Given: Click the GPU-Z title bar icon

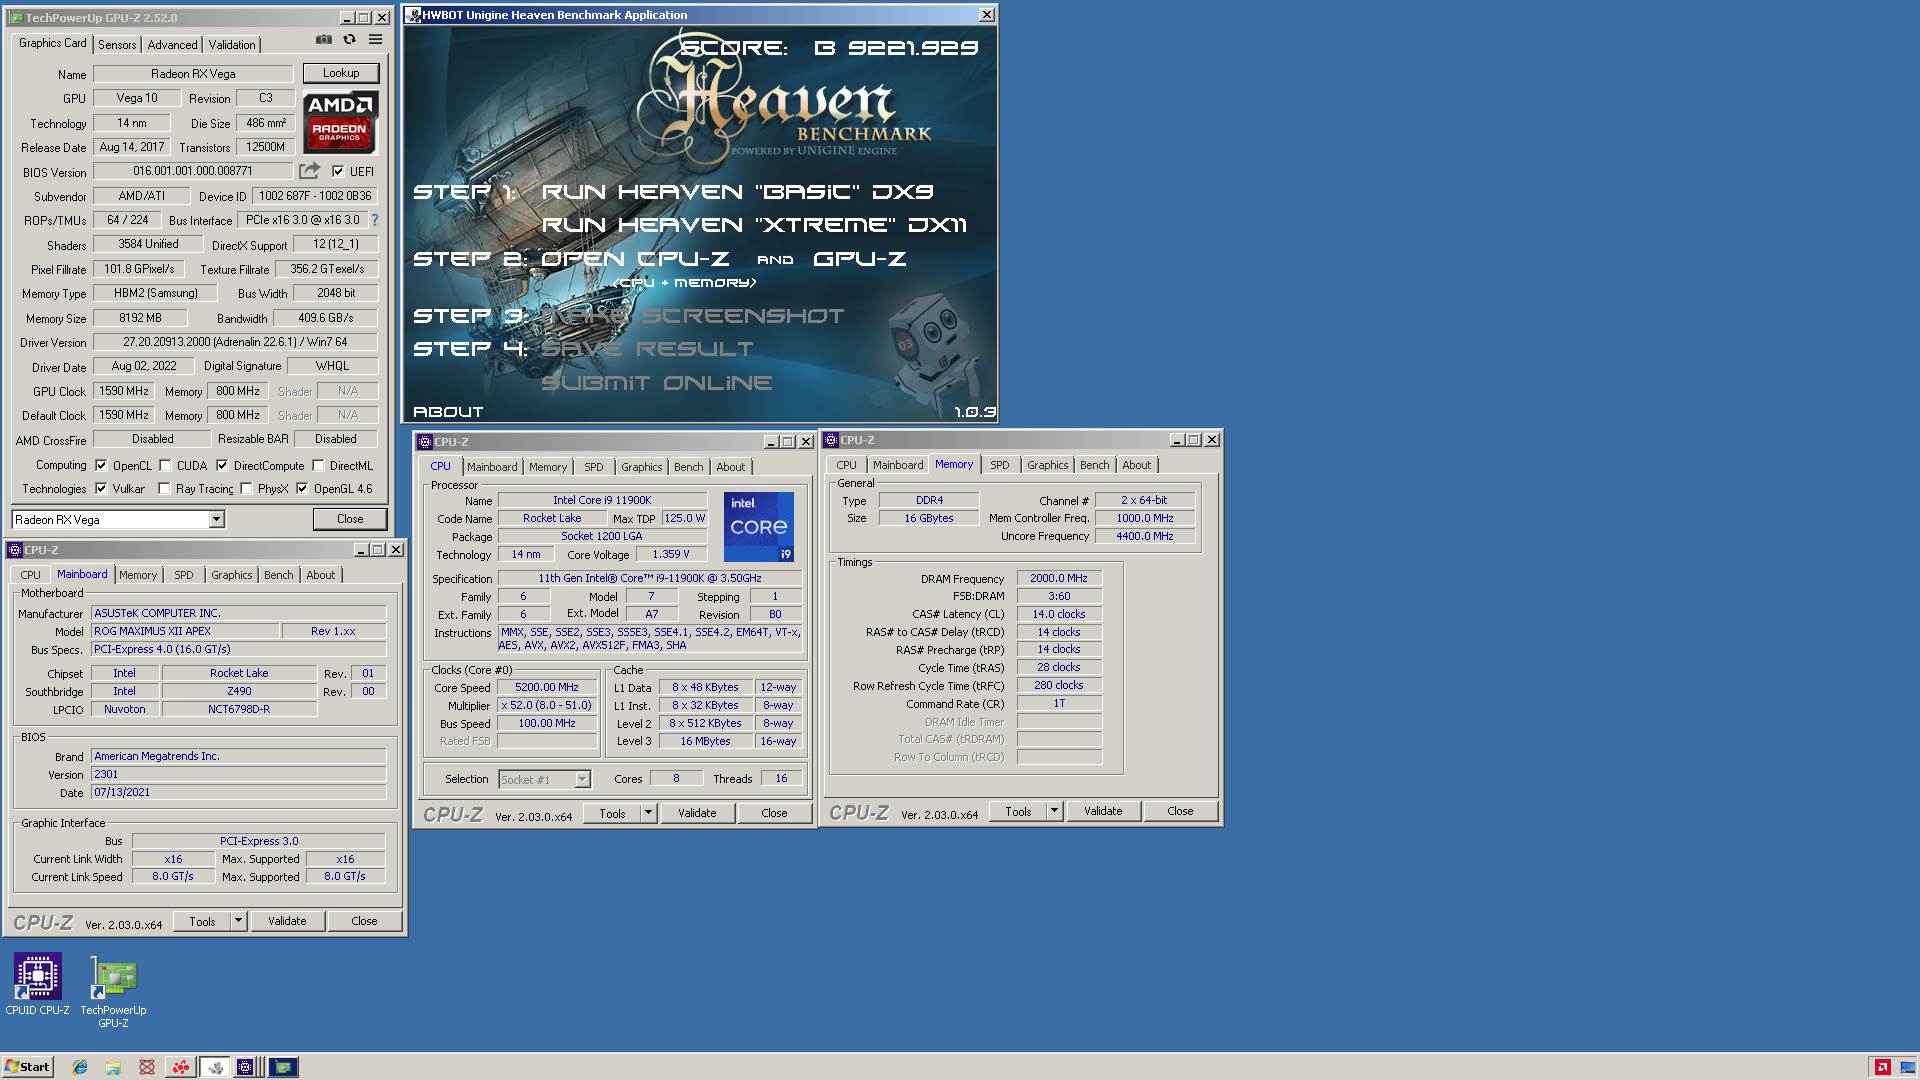Looking at the screenshot, I should coord(17,18).
